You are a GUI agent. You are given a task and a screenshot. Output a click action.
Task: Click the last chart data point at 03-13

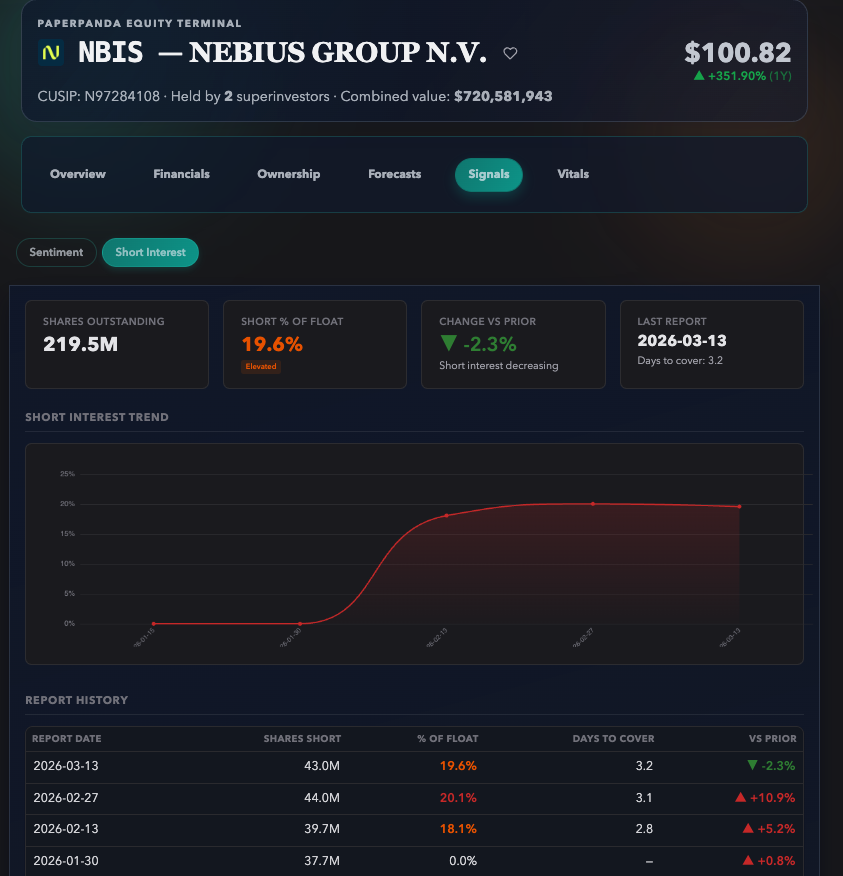tap(740, 507)
